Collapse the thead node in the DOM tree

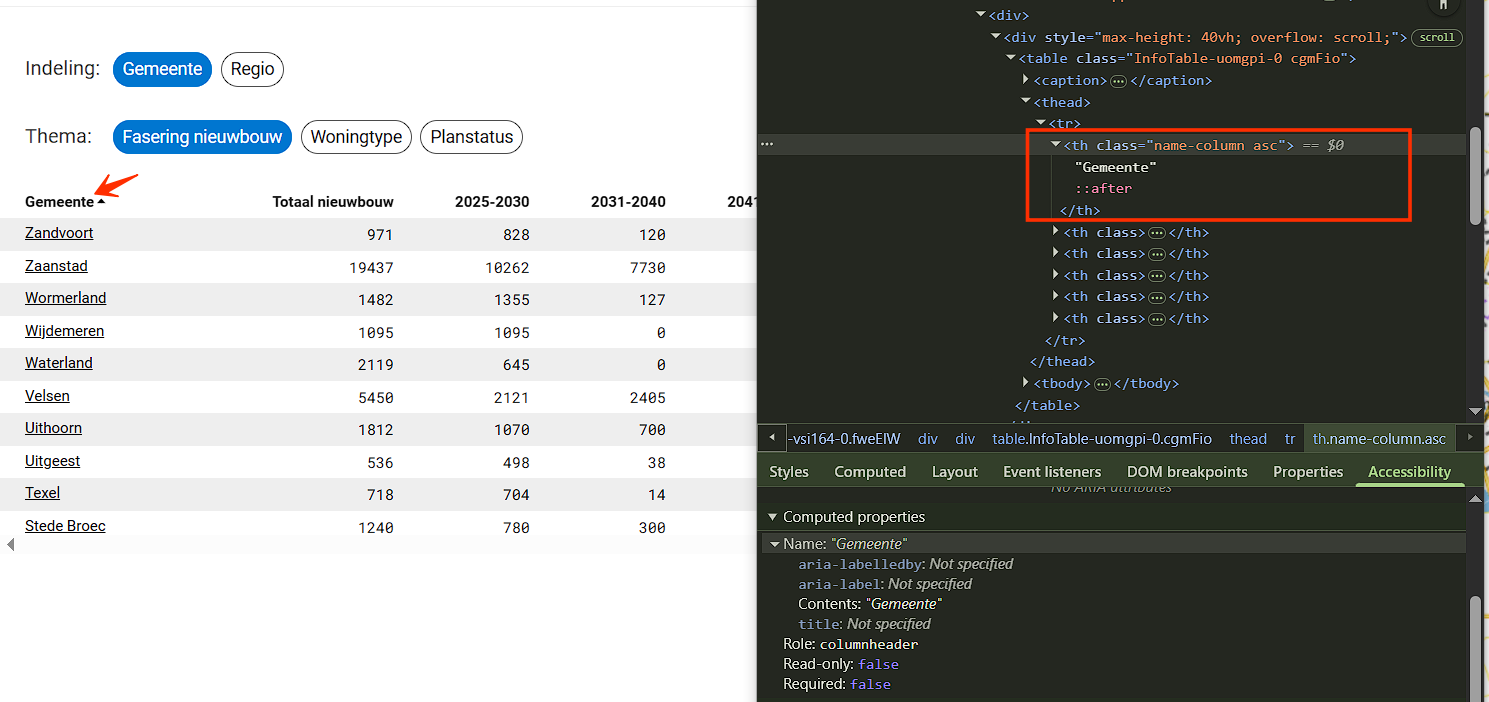[x=1026, y=102]
